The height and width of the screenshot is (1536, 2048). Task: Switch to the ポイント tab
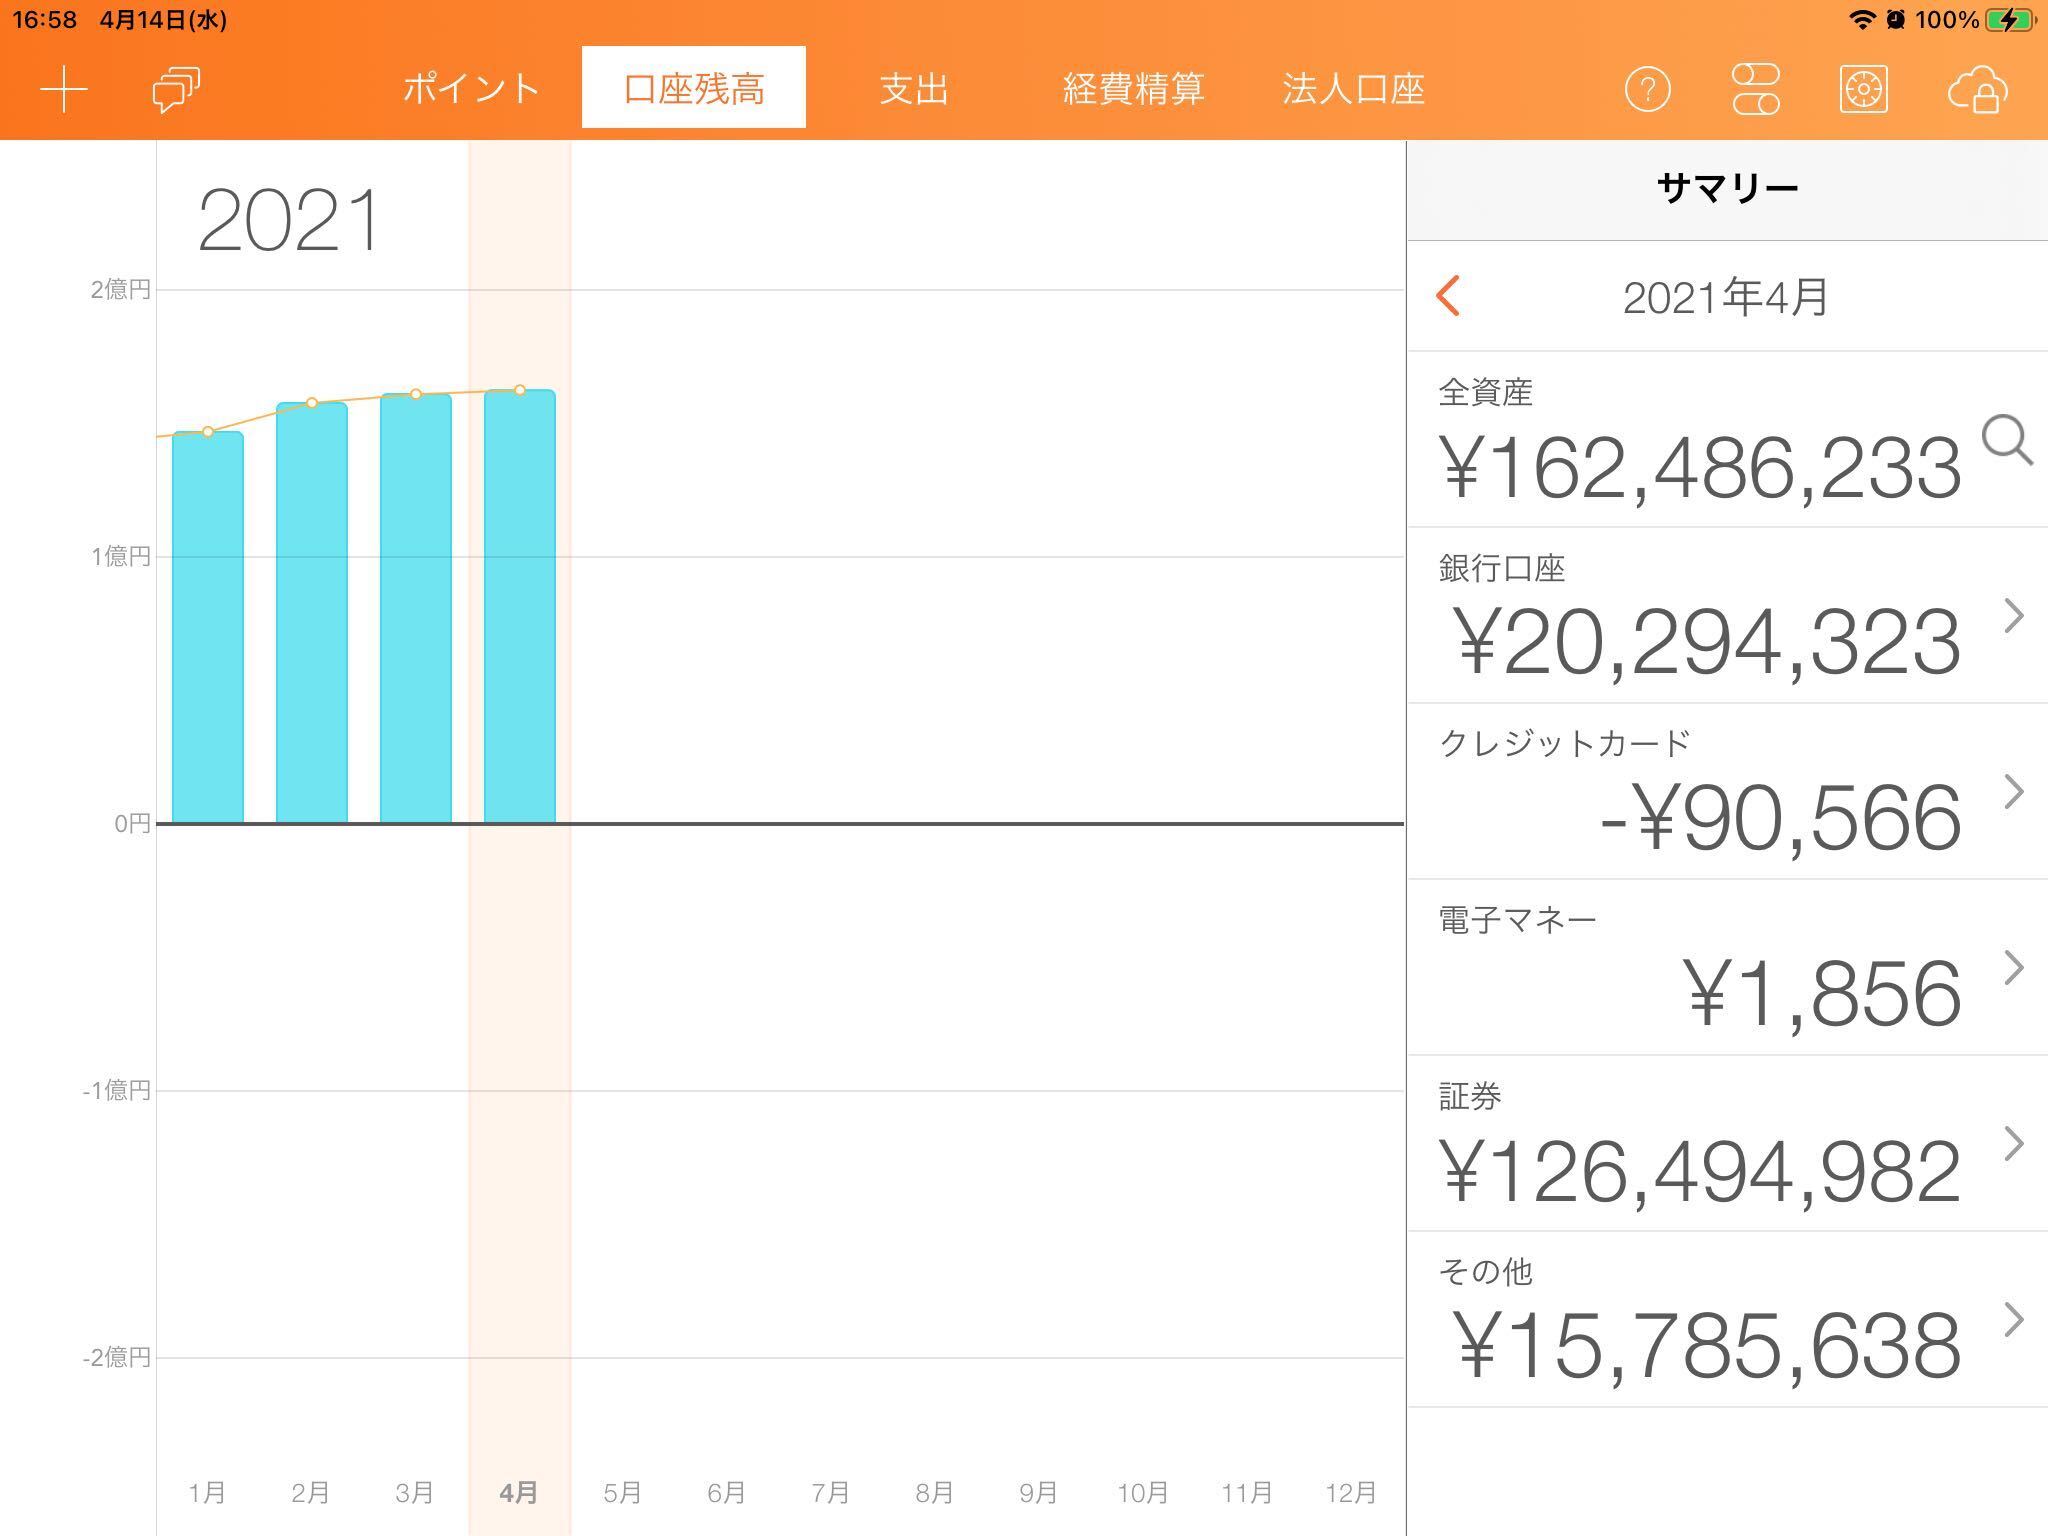click(471, 89)
